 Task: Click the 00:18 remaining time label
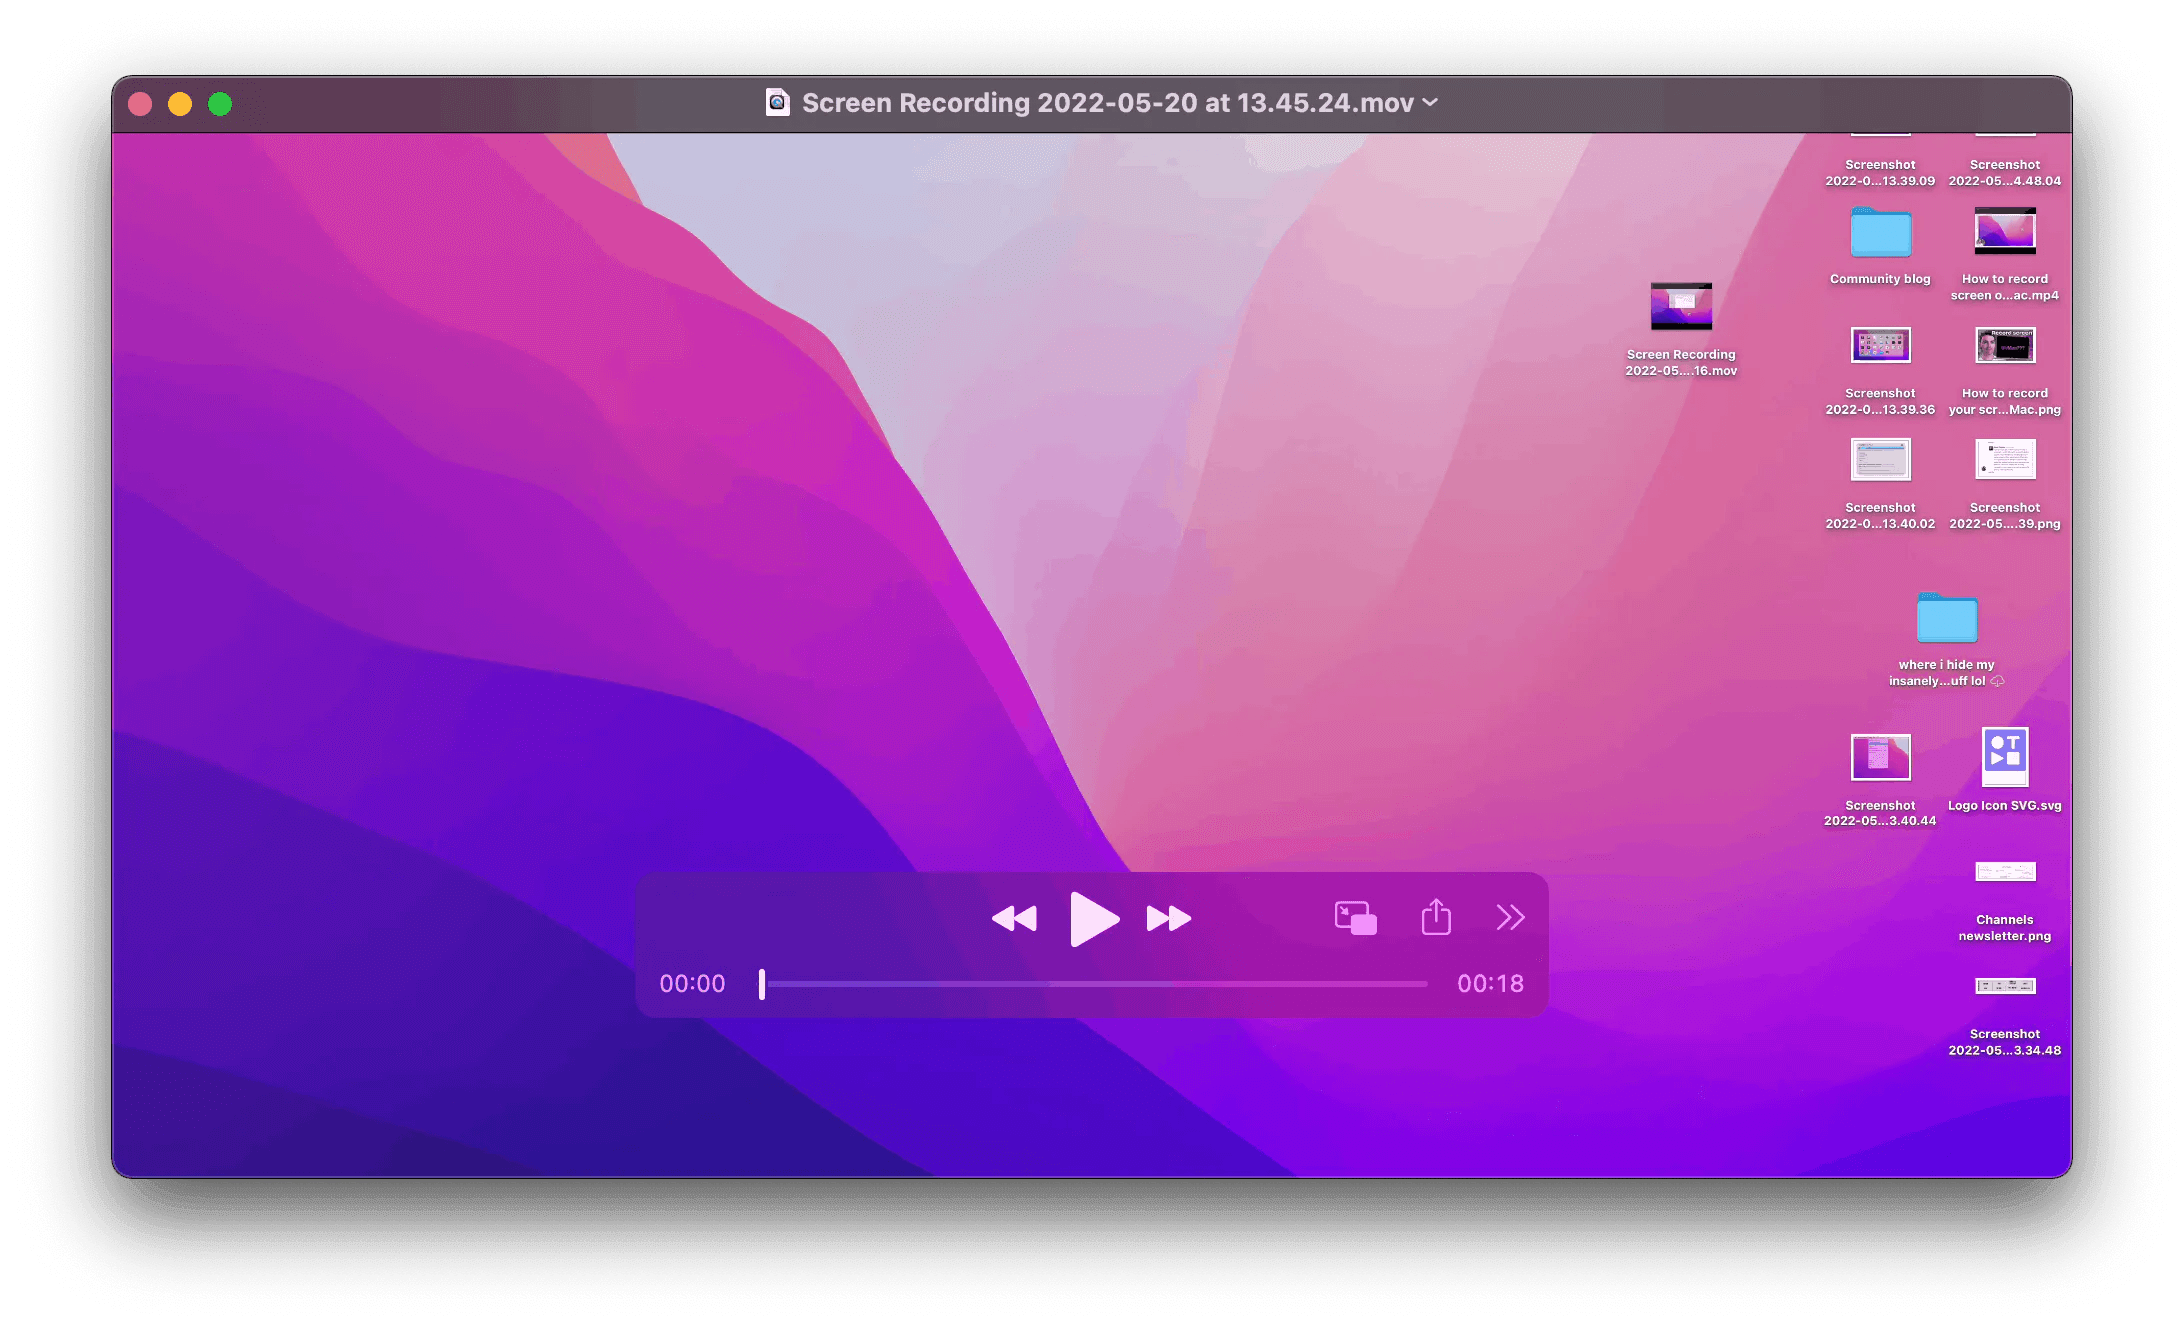coord(1490,984)
